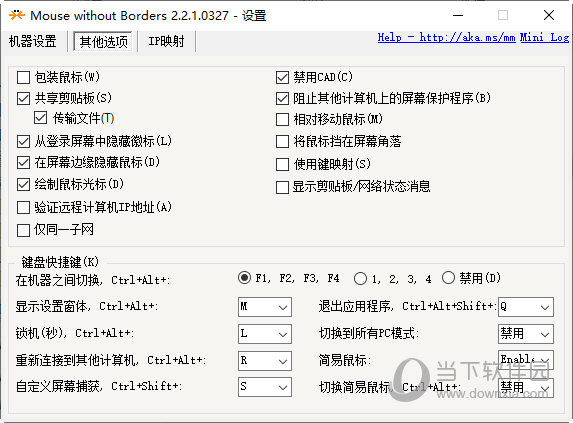Uncheck the 绘制鼠标光标 option
This screenshot has height=423, width=573.
pos(23,184)
